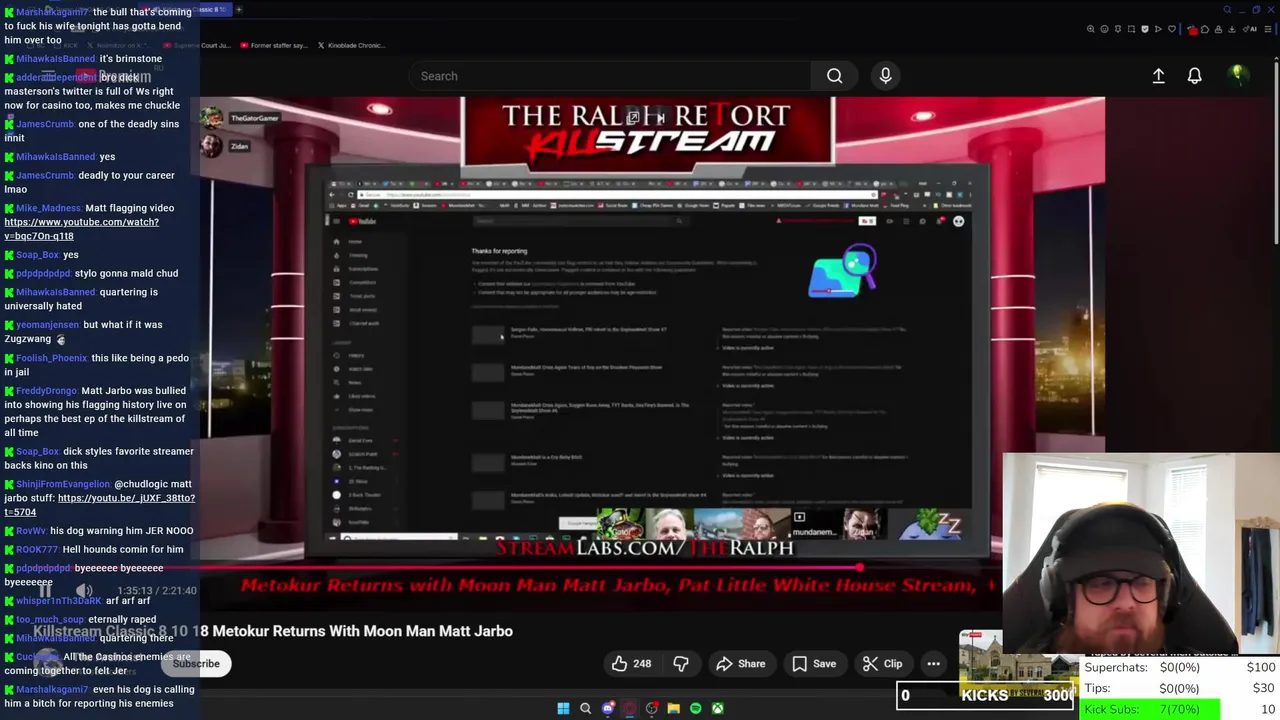Click username Foolish_Phoenix in chat

coord(52,358)
